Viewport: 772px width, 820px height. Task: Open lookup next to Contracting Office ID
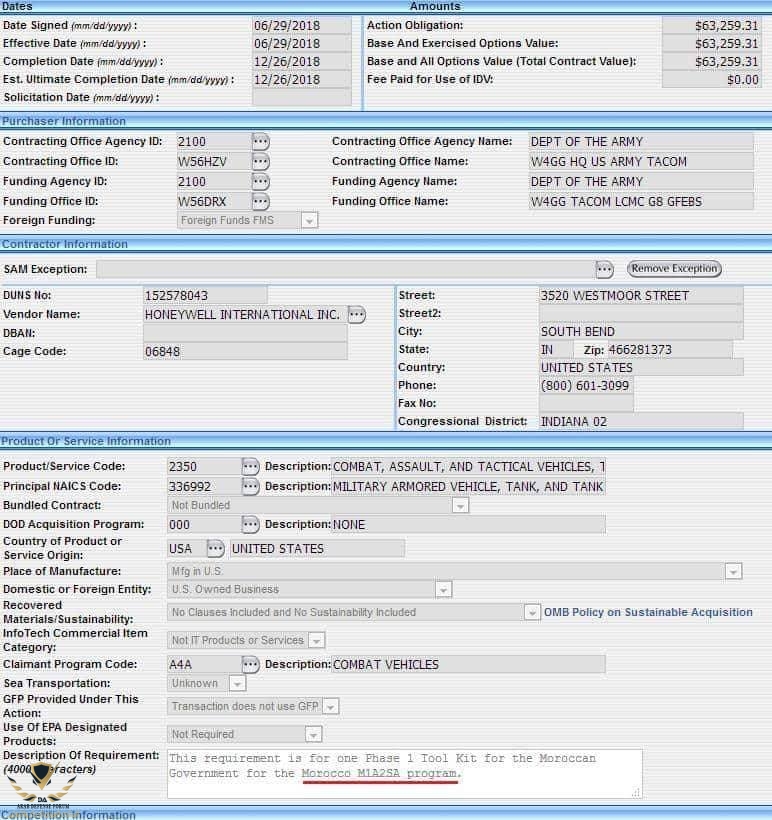(260, 161)
